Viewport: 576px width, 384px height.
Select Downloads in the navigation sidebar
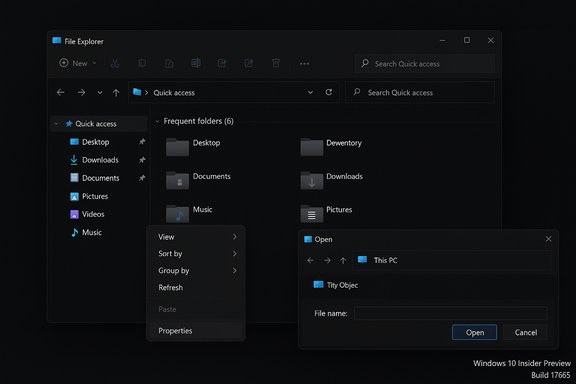100,160
